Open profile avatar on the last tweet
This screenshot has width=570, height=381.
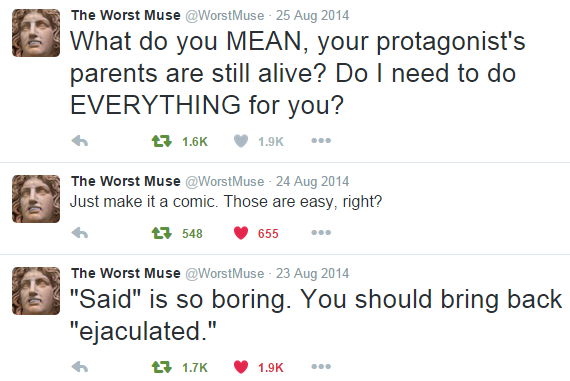coord(36,290)
